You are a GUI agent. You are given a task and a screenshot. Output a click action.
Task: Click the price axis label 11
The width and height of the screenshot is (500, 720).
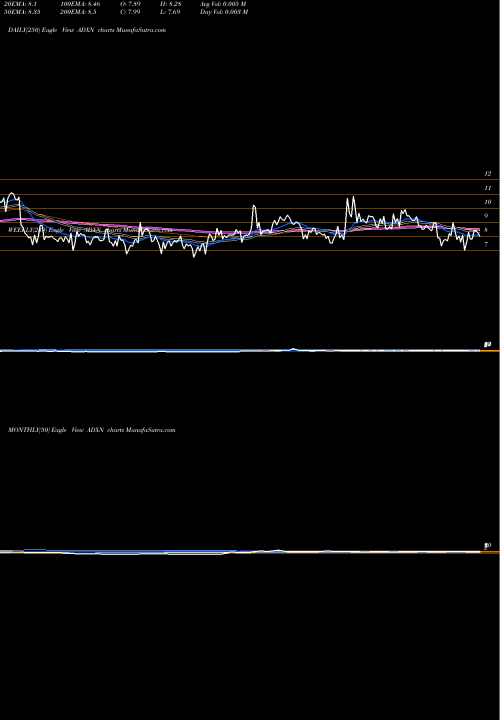488,188
